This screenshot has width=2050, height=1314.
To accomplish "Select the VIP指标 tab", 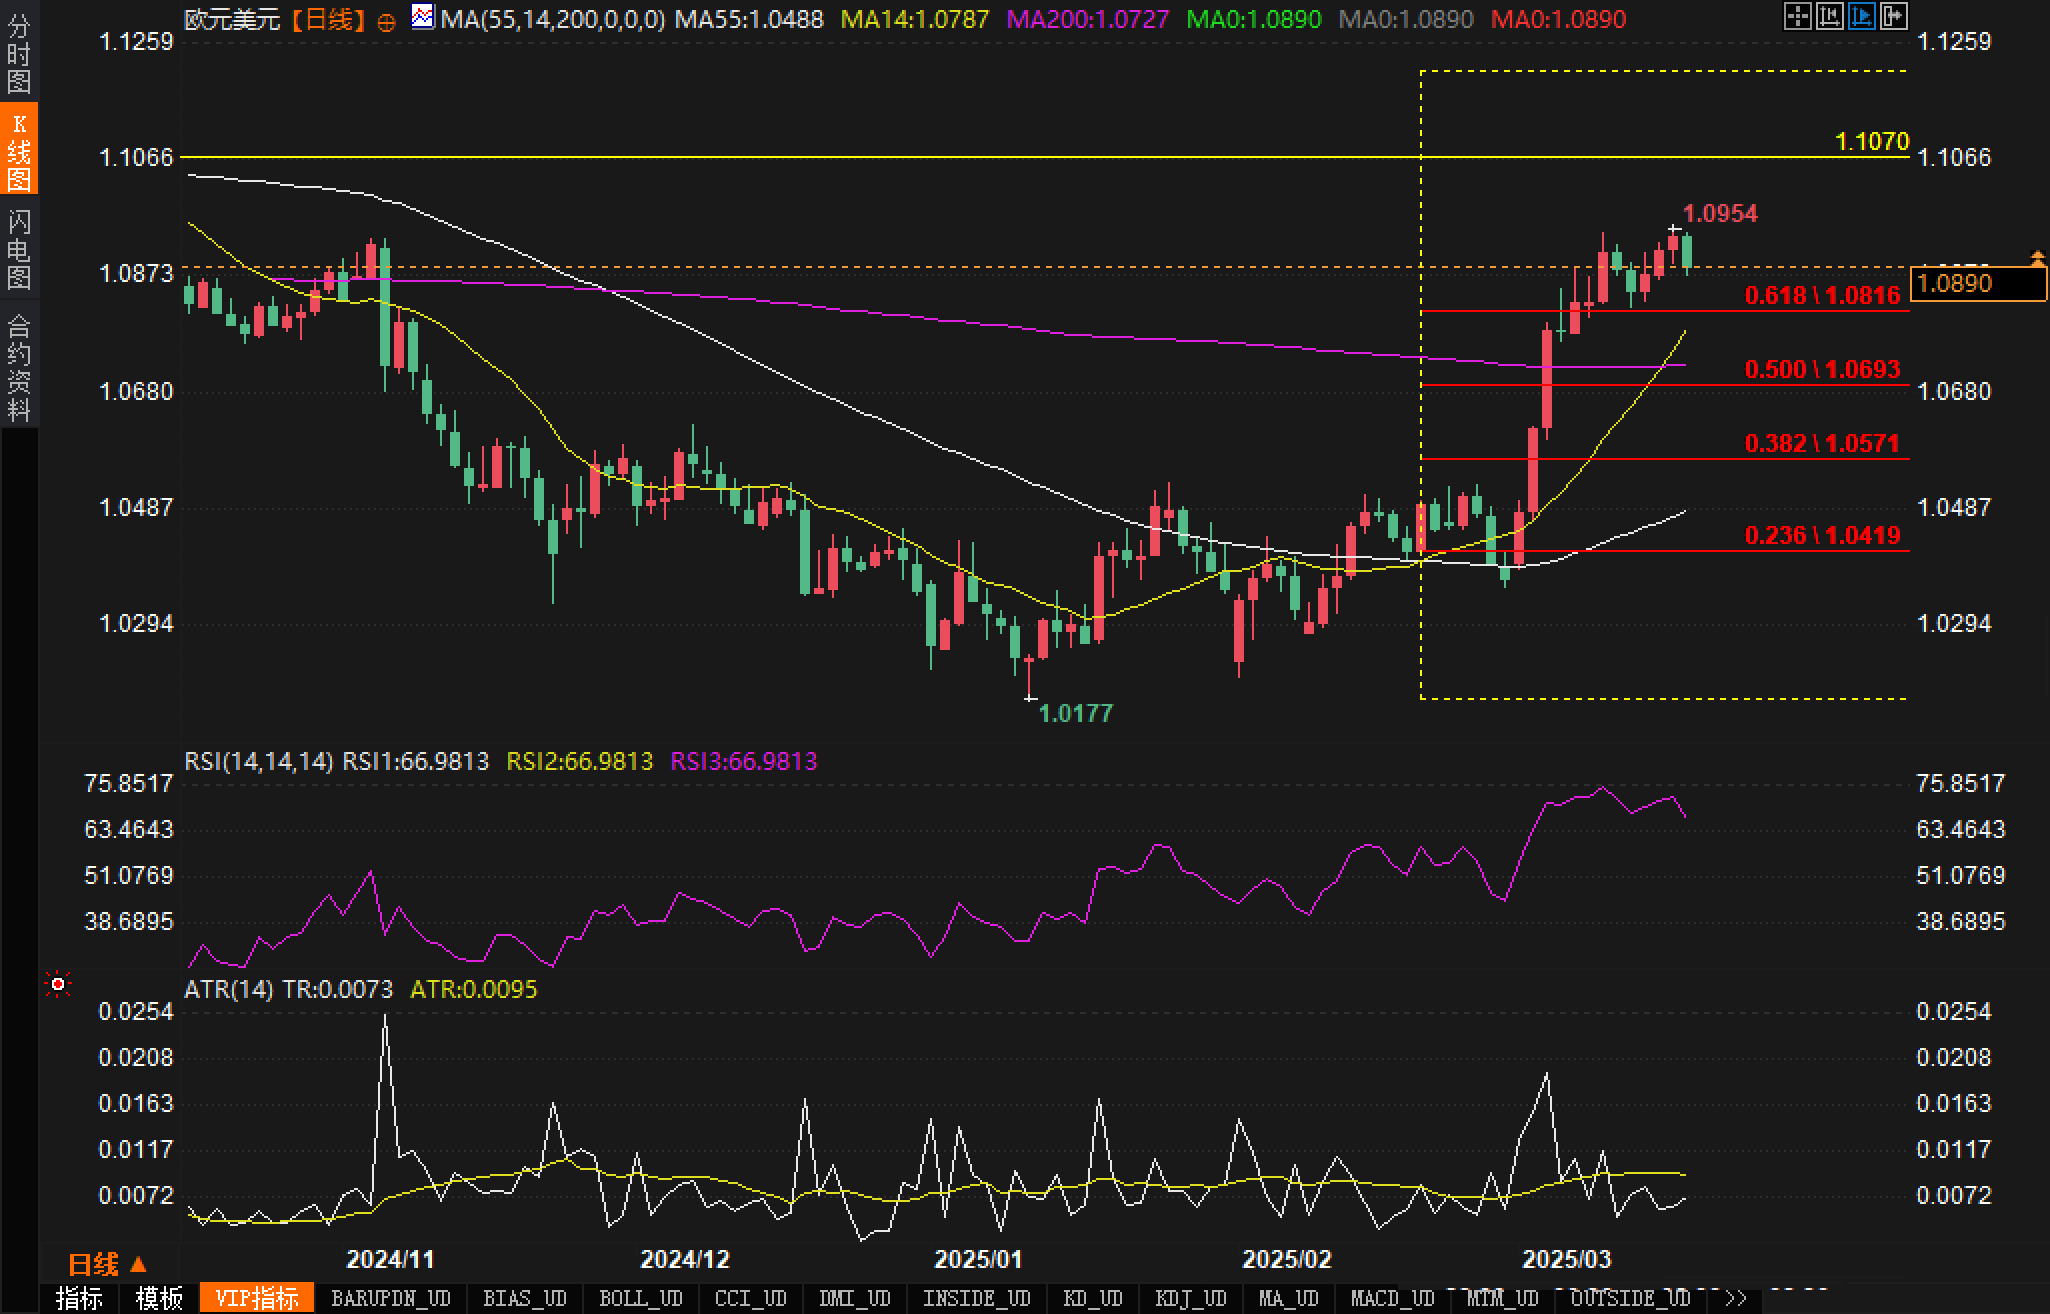I will click(x=257, y=1299).
